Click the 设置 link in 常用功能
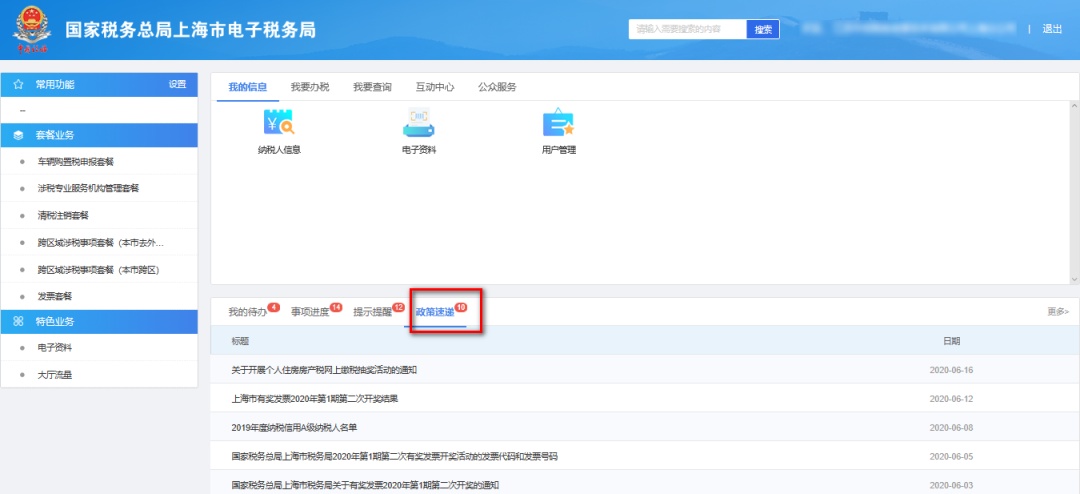This screenshot has width=1080, height=494. click(x=177, y=85)
